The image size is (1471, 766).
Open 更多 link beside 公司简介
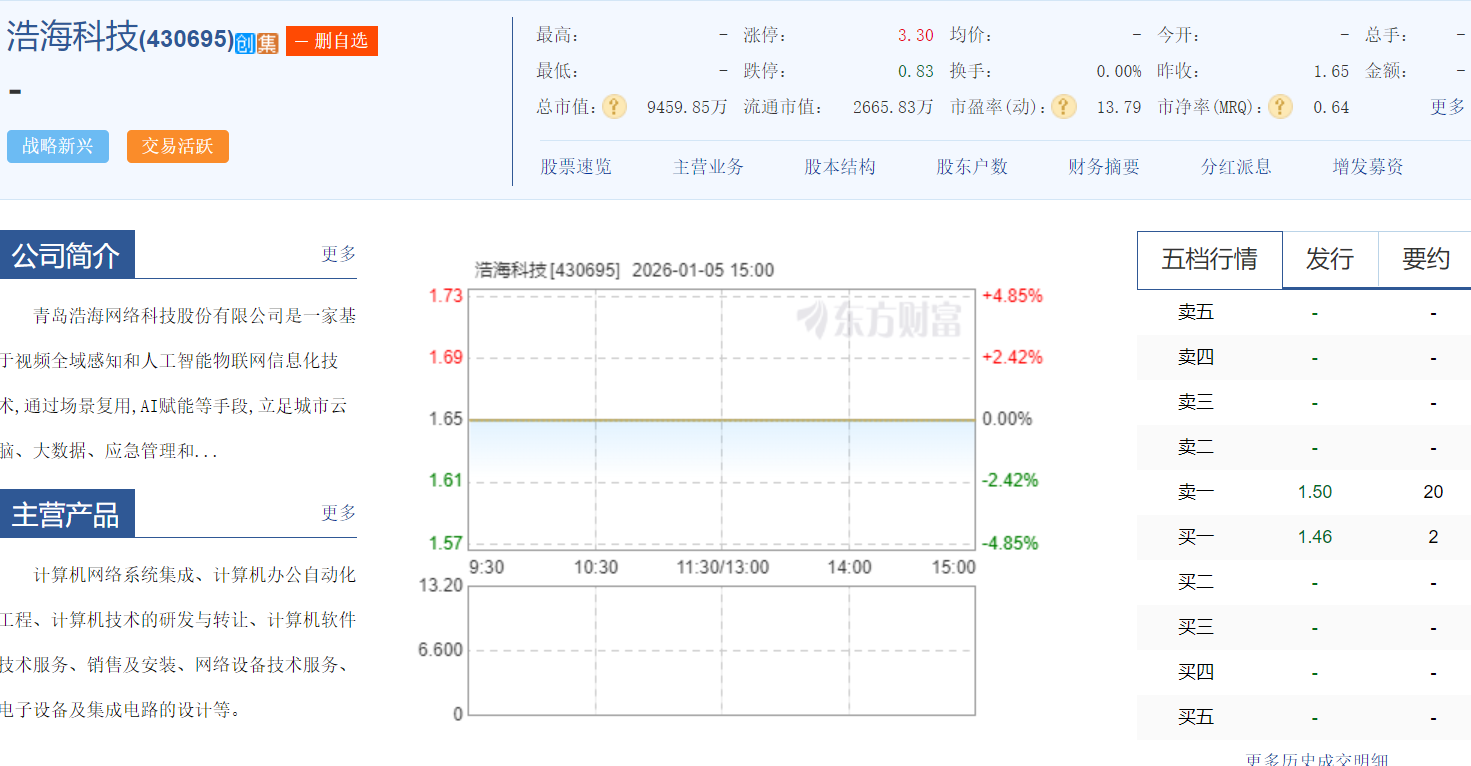[339, 254]
